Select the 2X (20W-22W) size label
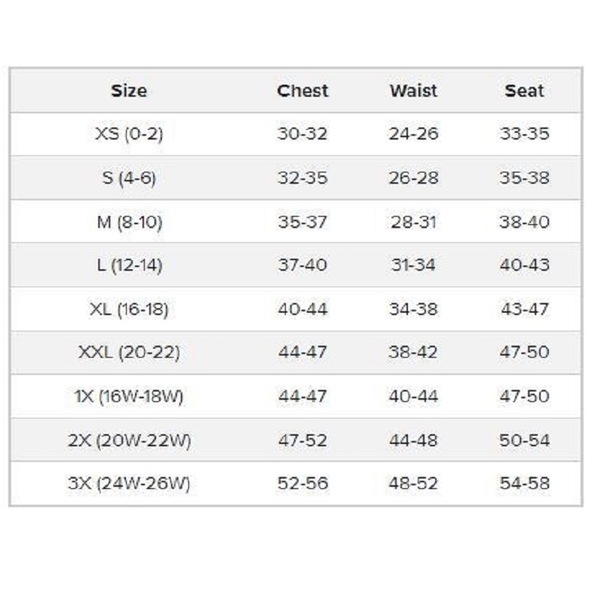The height and width of the screenshot is (600, 600). click(129, 440)
